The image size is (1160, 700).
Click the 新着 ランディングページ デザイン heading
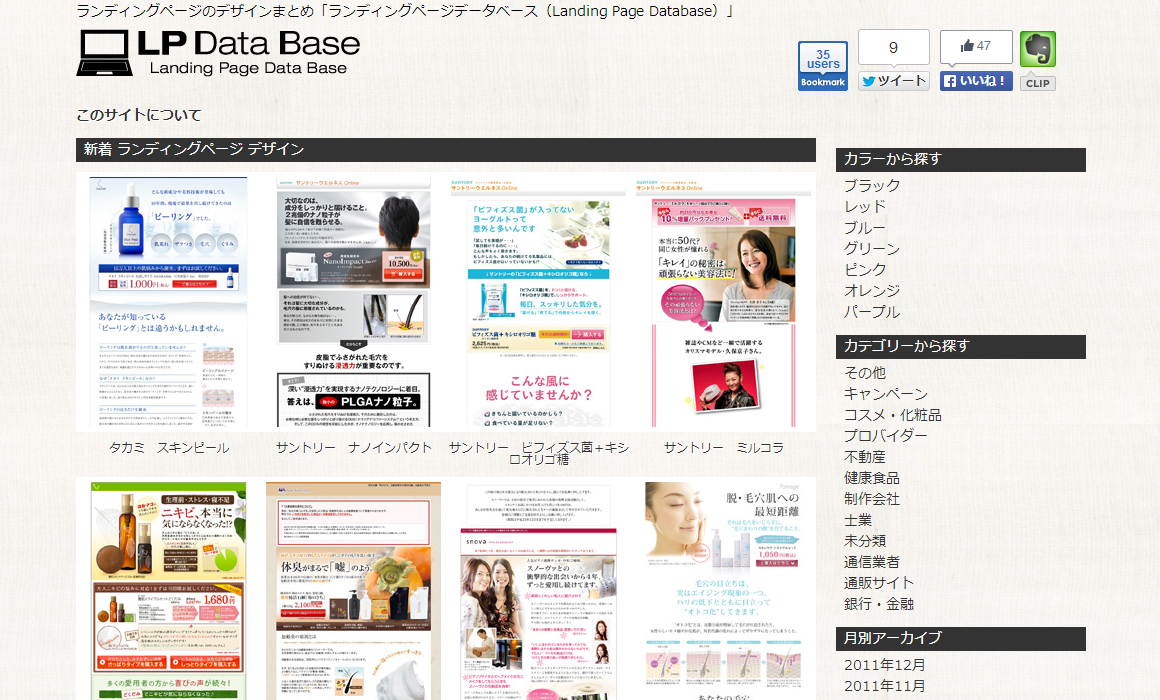(446, 149)
